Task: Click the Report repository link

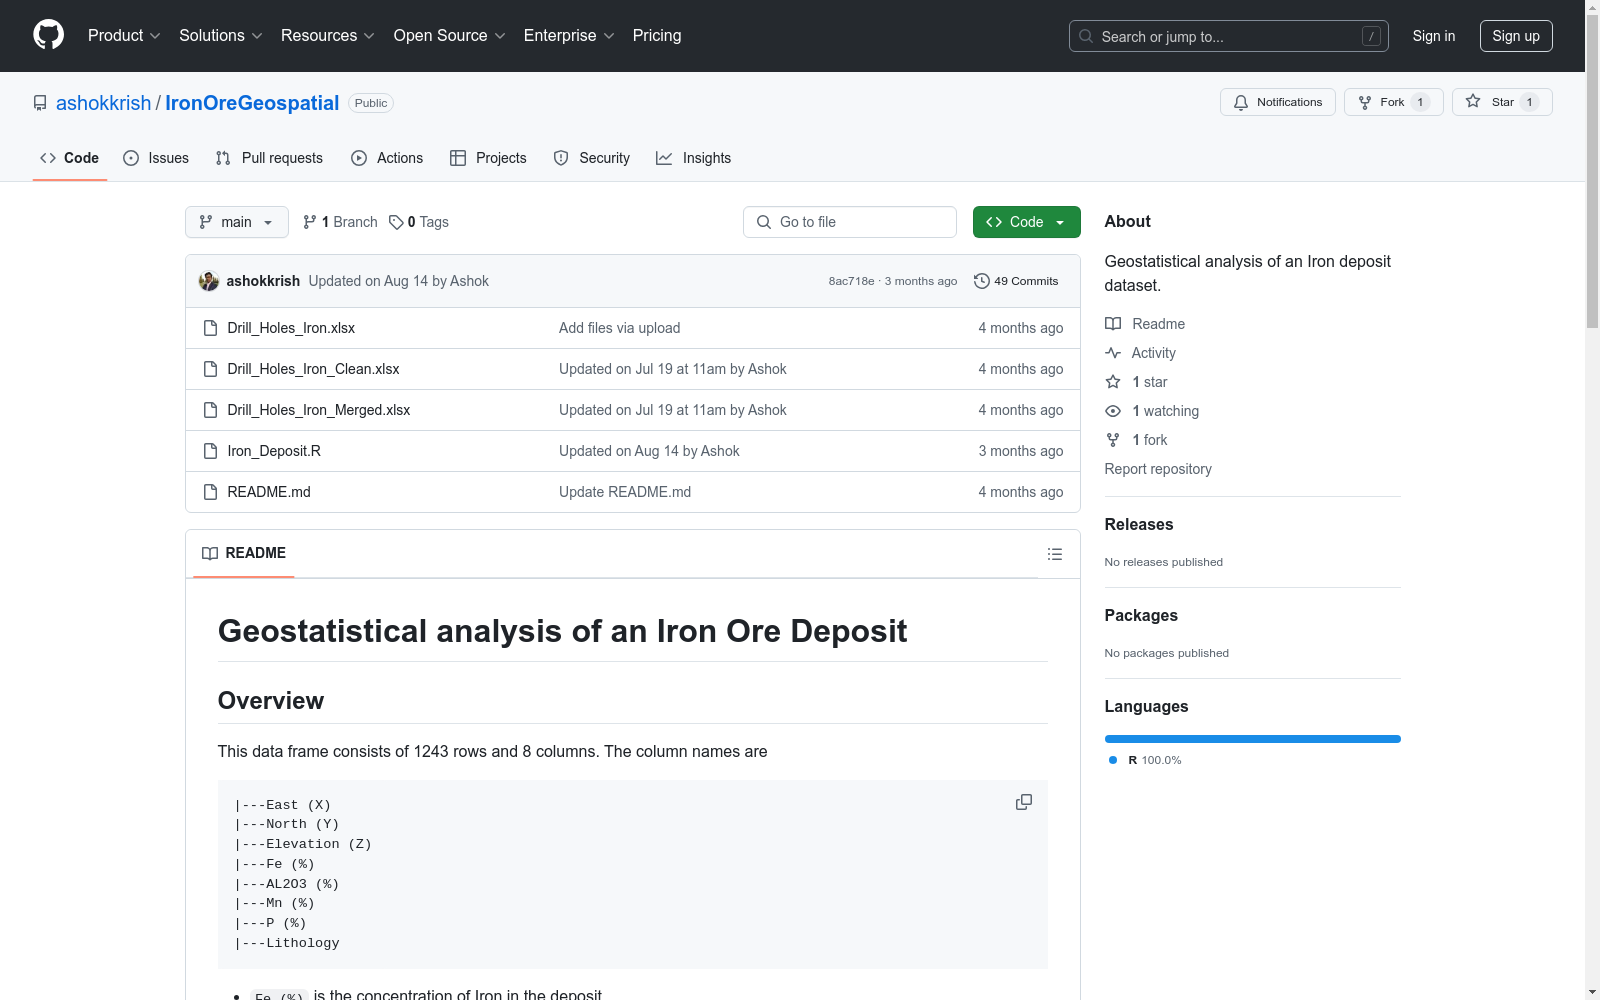Action: coord(1158,469)
